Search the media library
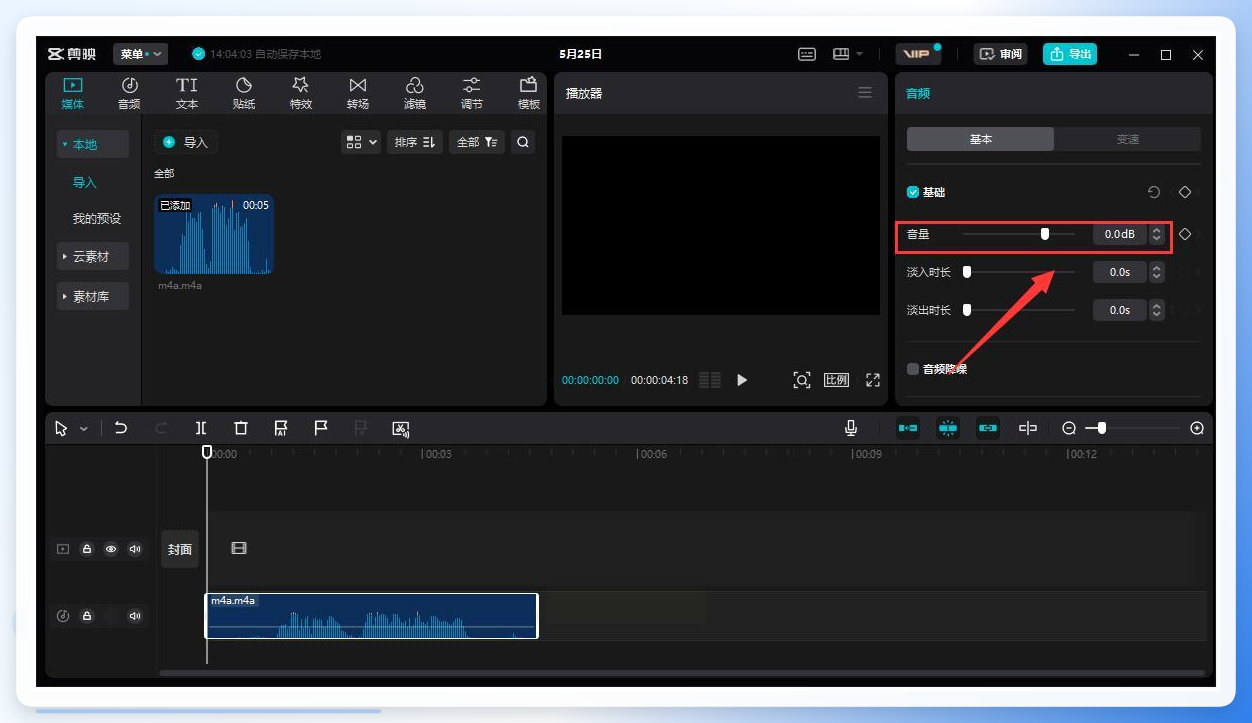This screenshot has height=723, width=1252. [523, 142]
